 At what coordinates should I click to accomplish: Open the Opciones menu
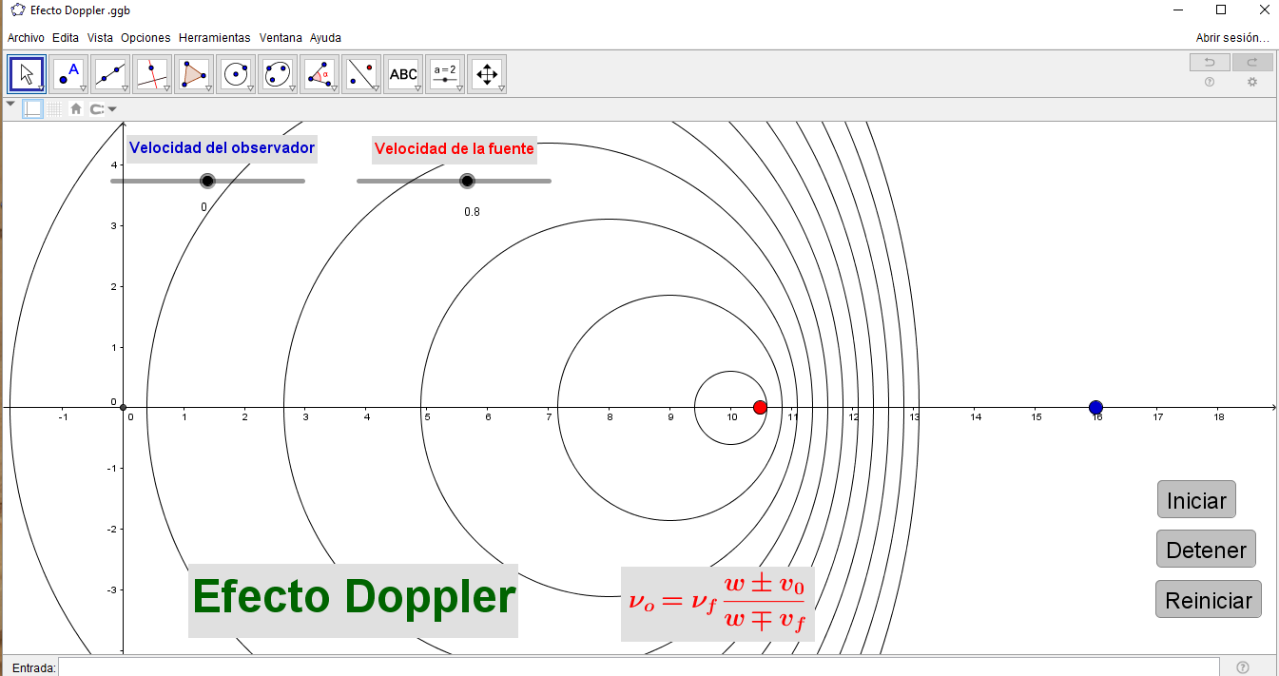point(146,38)
